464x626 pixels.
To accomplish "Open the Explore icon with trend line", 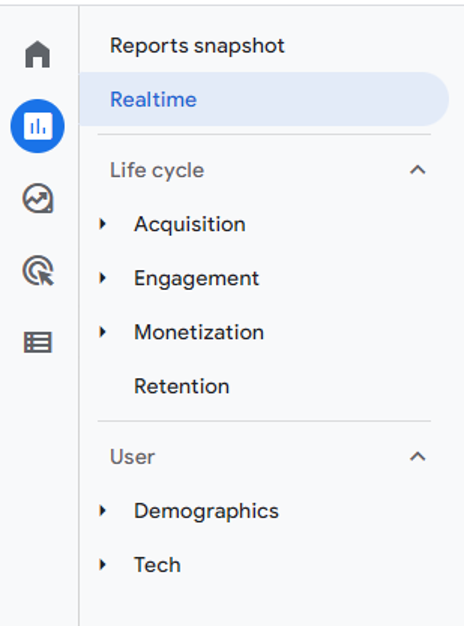I will pyautogui.click(x=38, y=198).
